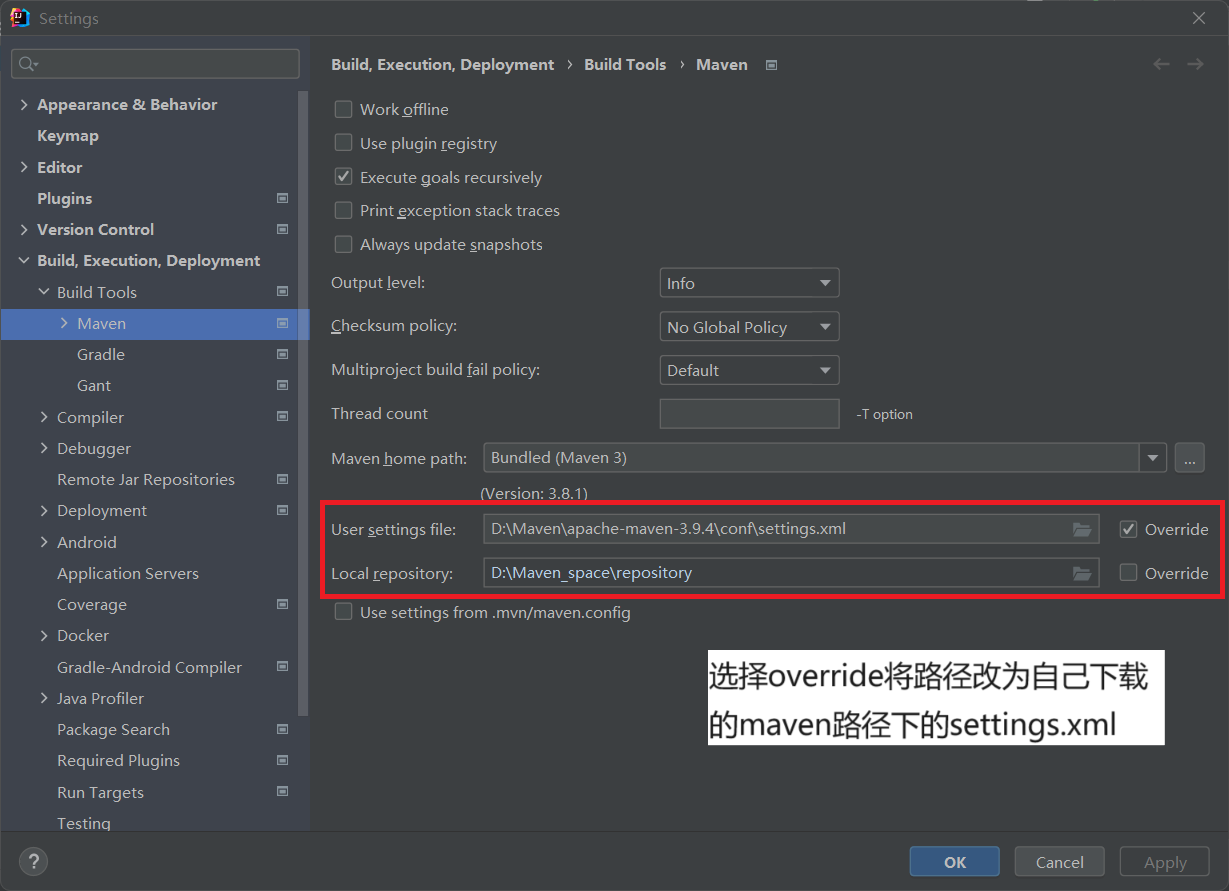Click project-level icon next to Plugins
Viewport: 1229px width, 891px height.
click(x=282, y=198)
